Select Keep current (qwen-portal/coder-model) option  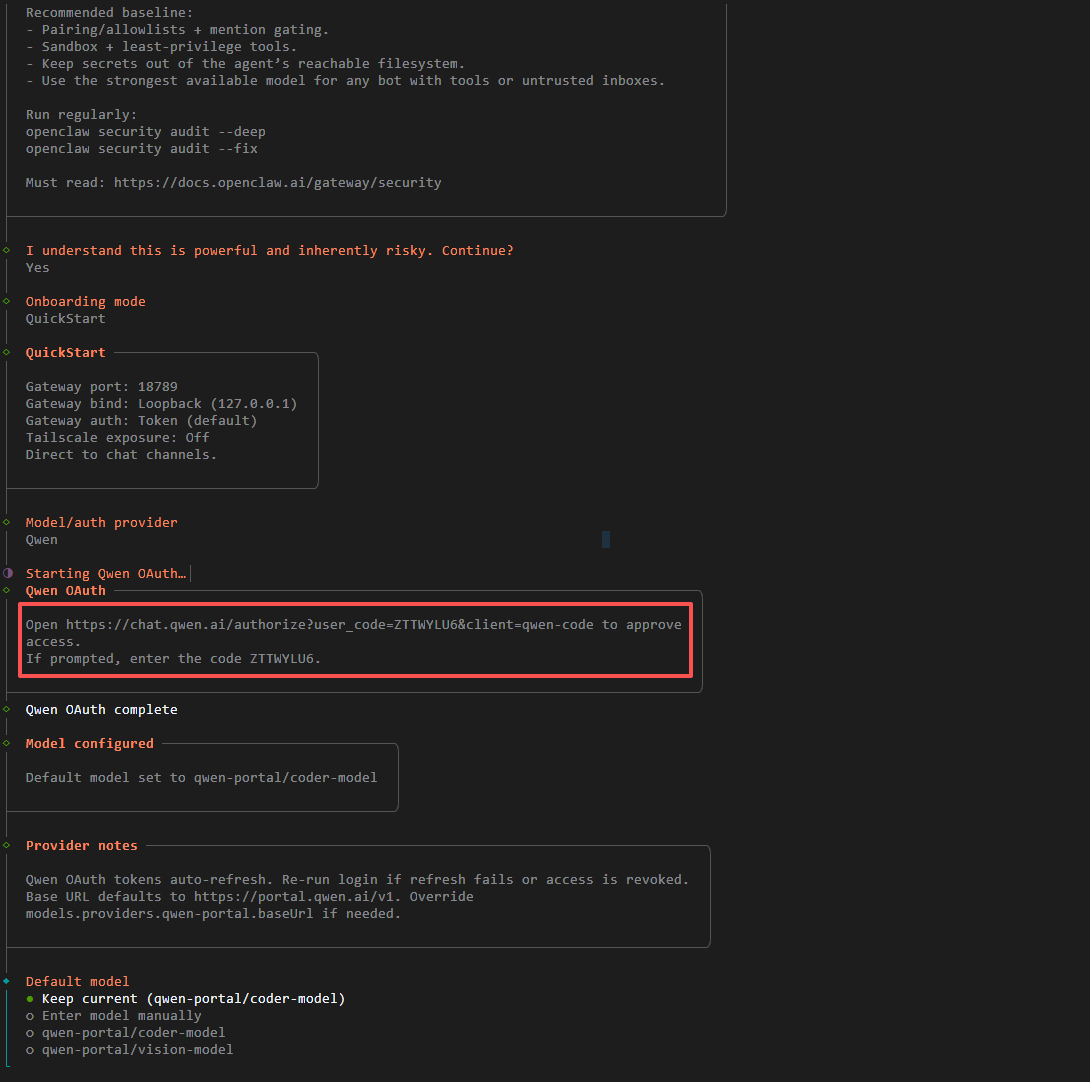coord(186,999)
